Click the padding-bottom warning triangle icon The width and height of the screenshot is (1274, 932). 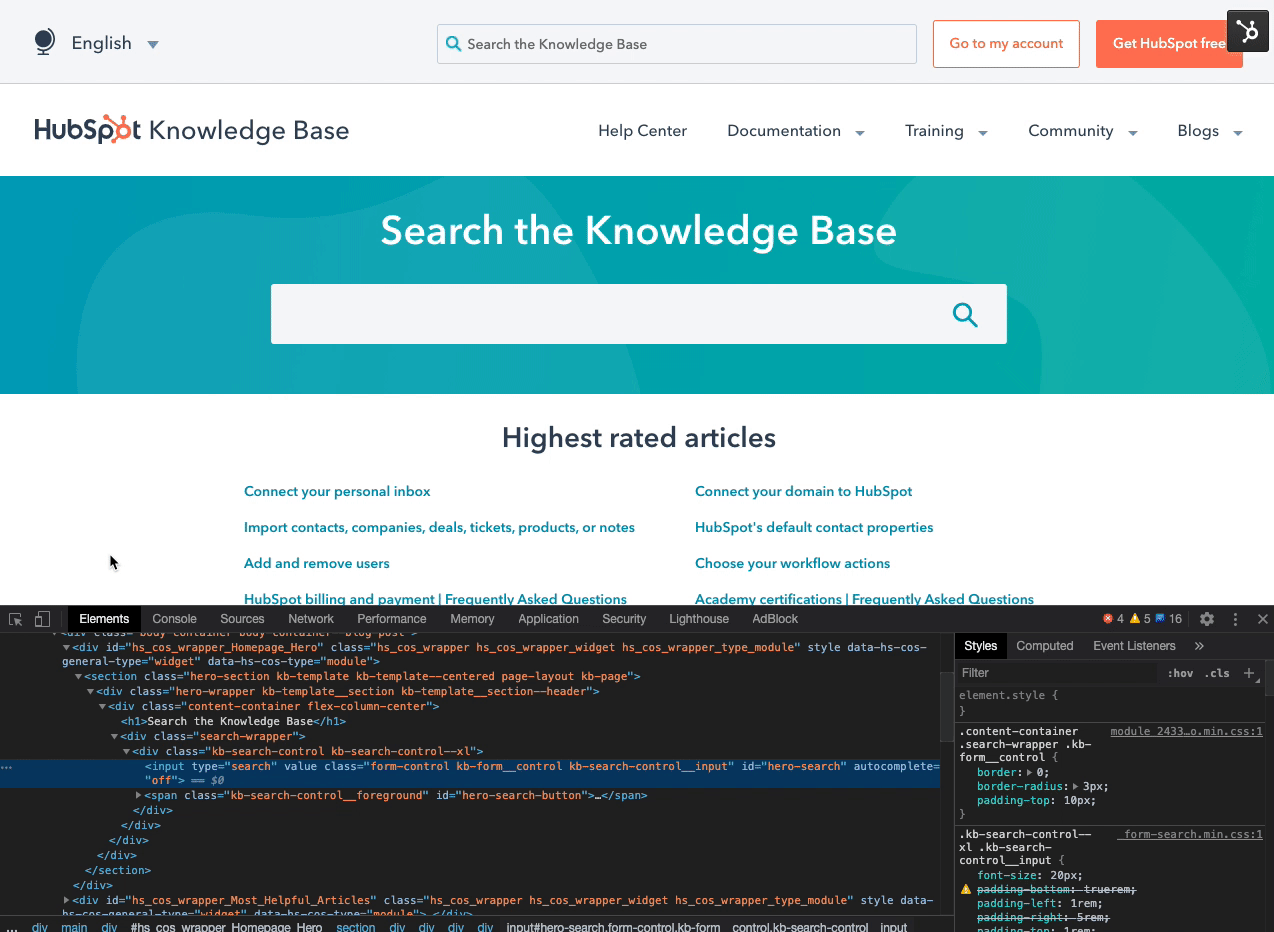pyautogui.click(x=966, y=889)
